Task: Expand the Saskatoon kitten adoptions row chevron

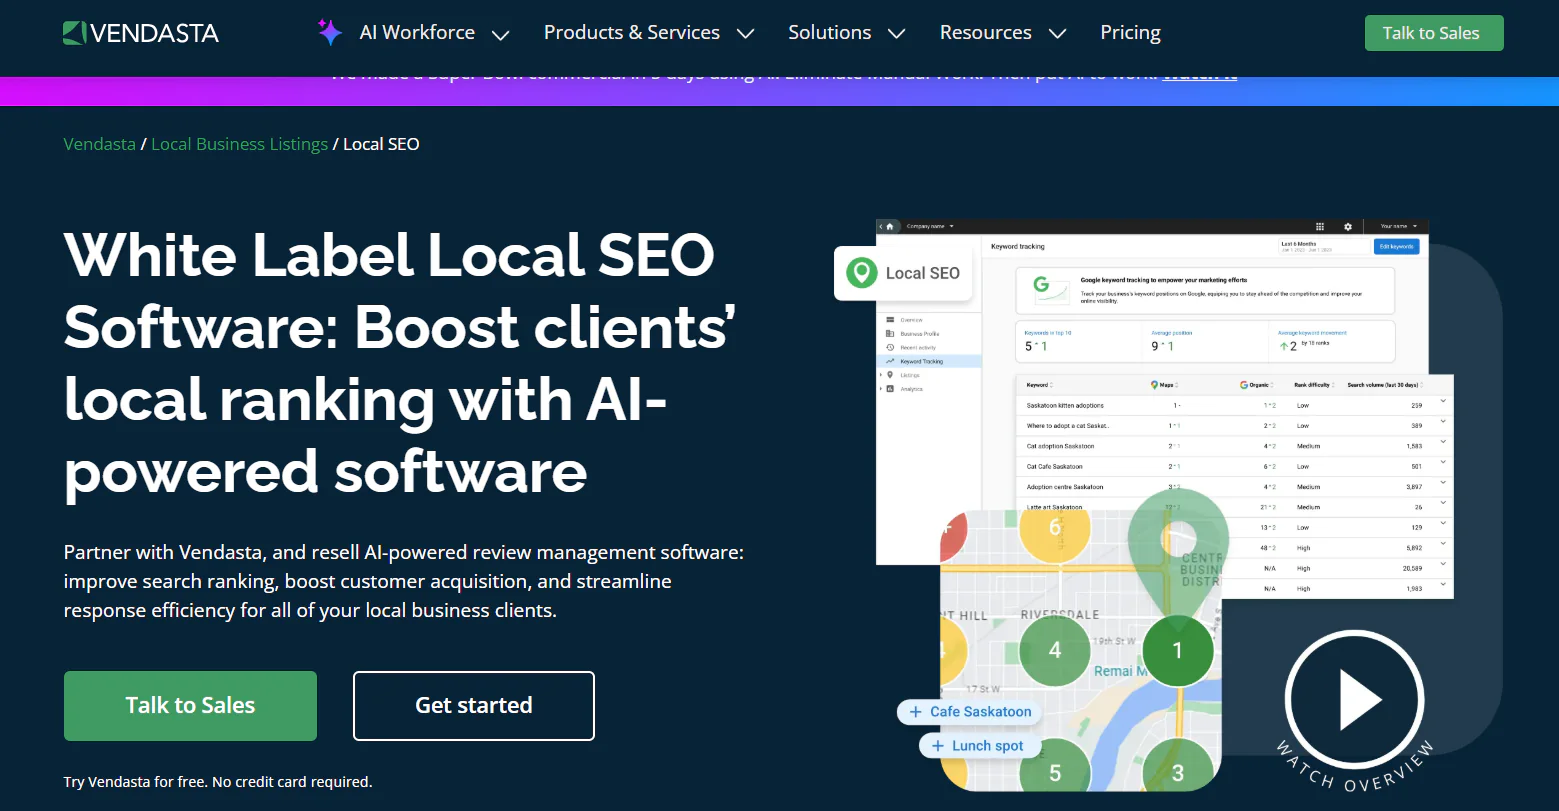Action: pyautogui.click(x=1443, y=401)
